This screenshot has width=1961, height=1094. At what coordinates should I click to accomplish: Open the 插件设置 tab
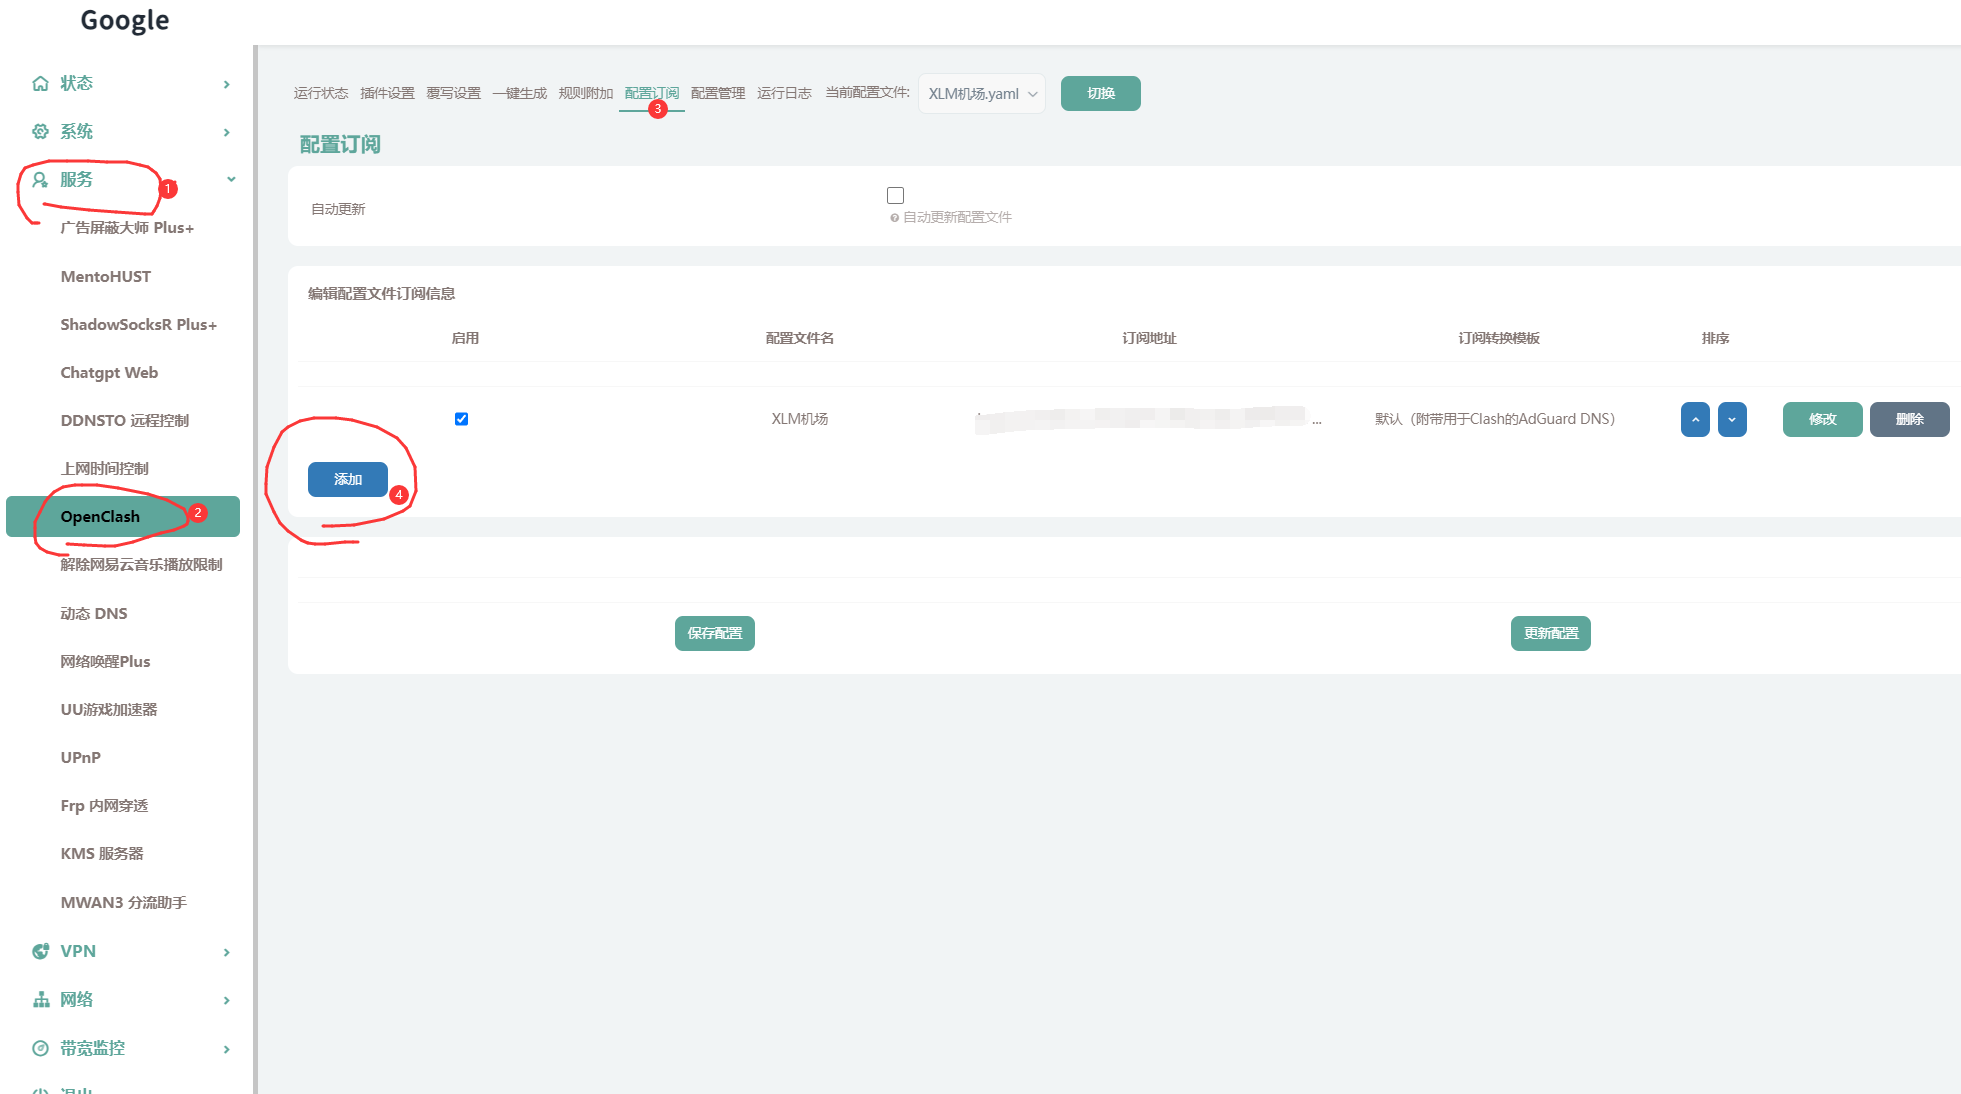point(387,93)
